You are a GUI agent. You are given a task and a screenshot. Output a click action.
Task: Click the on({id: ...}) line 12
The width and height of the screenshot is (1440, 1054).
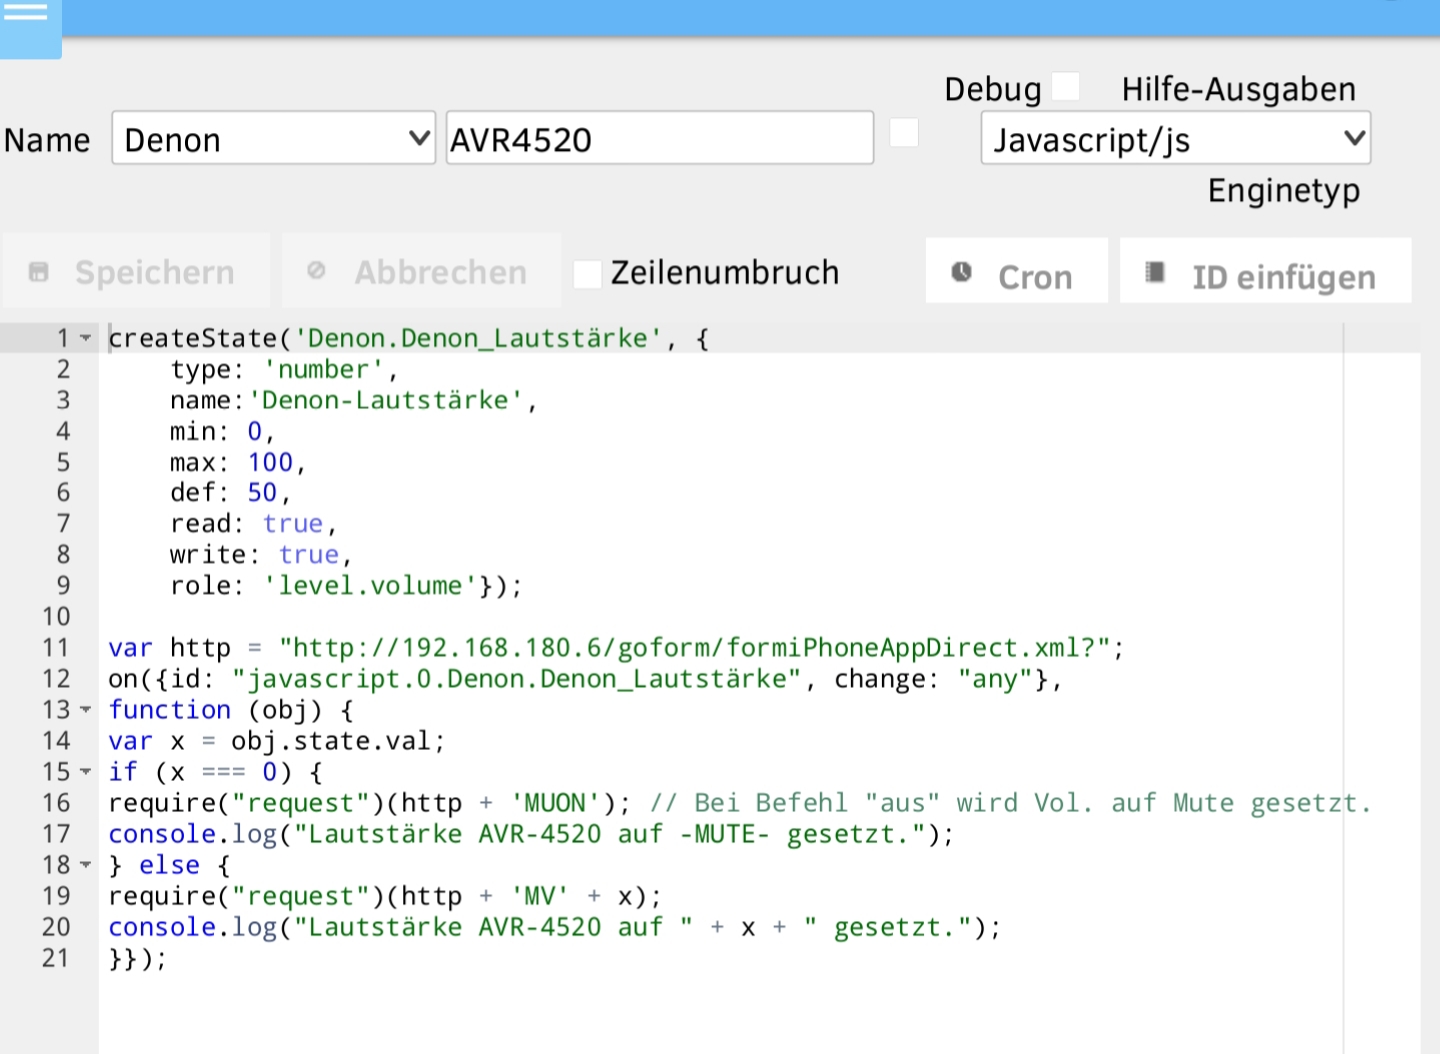tap(585, 679)
